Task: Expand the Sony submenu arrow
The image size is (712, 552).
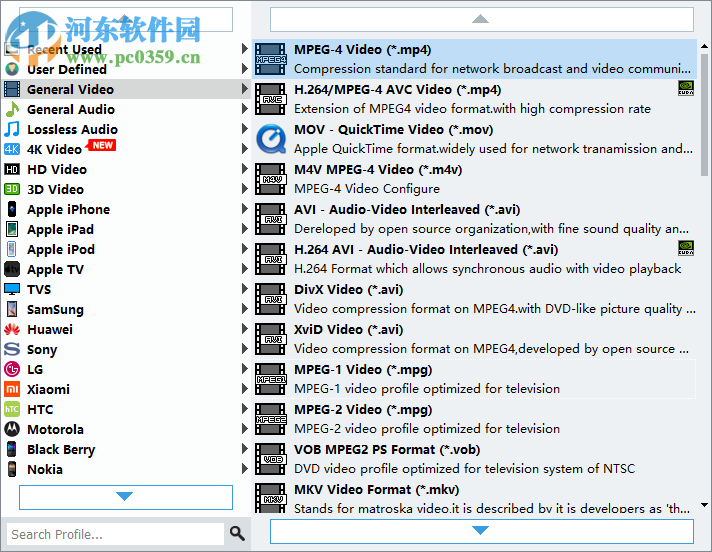Action: point(245,349)
